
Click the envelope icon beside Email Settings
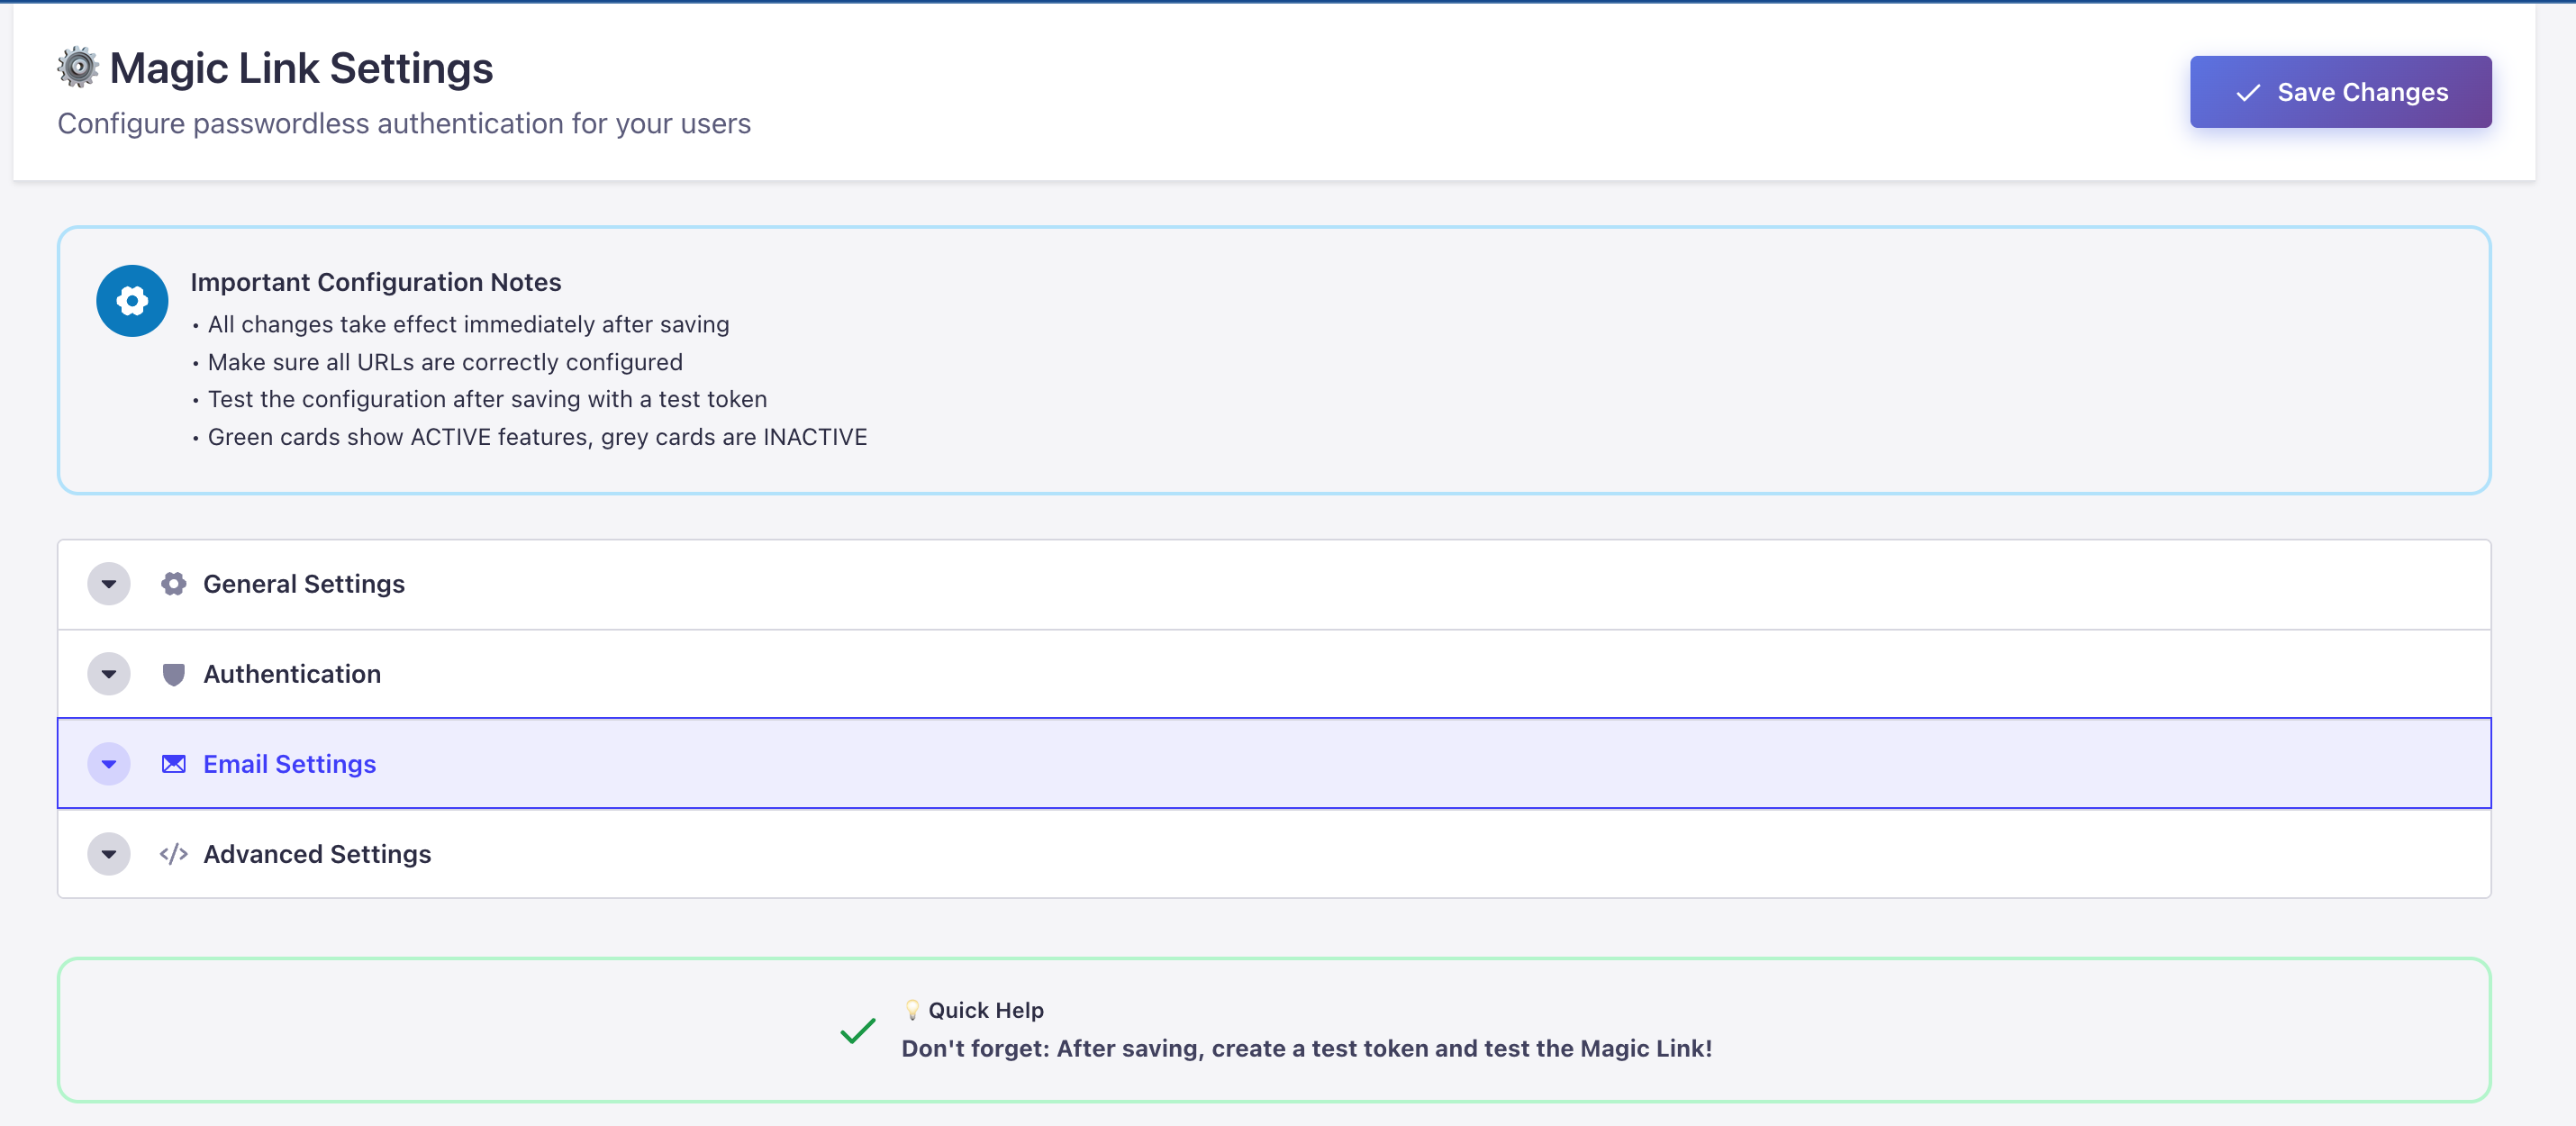pos(174,764)
